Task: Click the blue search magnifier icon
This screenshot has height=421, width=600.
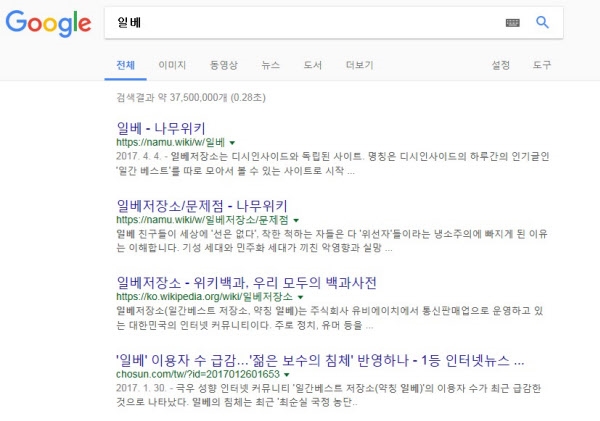Action: point(542,22)
